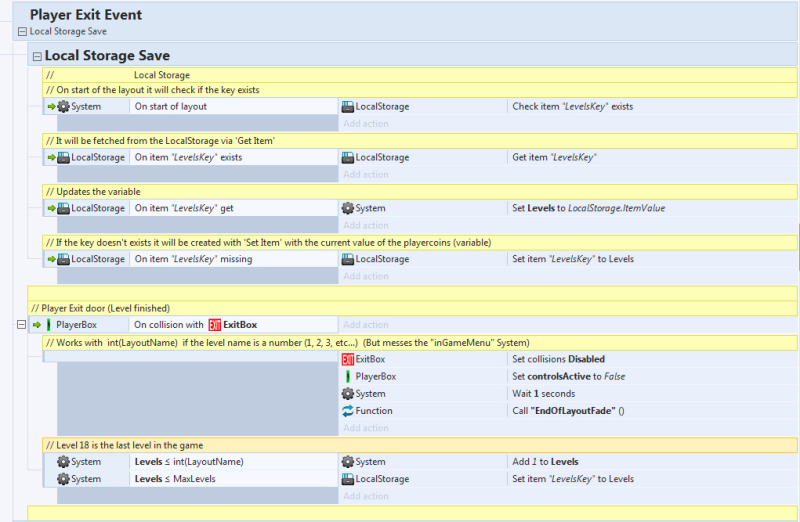
Task: Add action to 'On start of layout' event
Action: pyautogui.click(x=366, y=123)
